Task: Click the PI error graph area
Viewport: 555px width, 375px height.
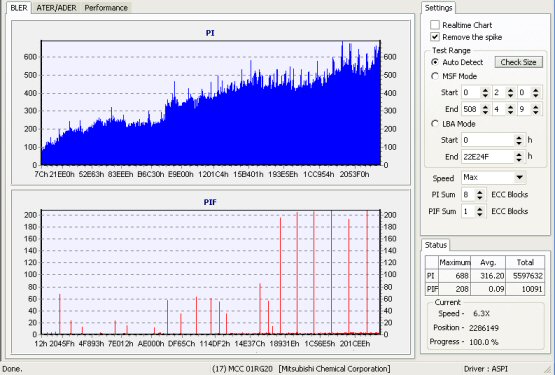Action: coord(211,103)
